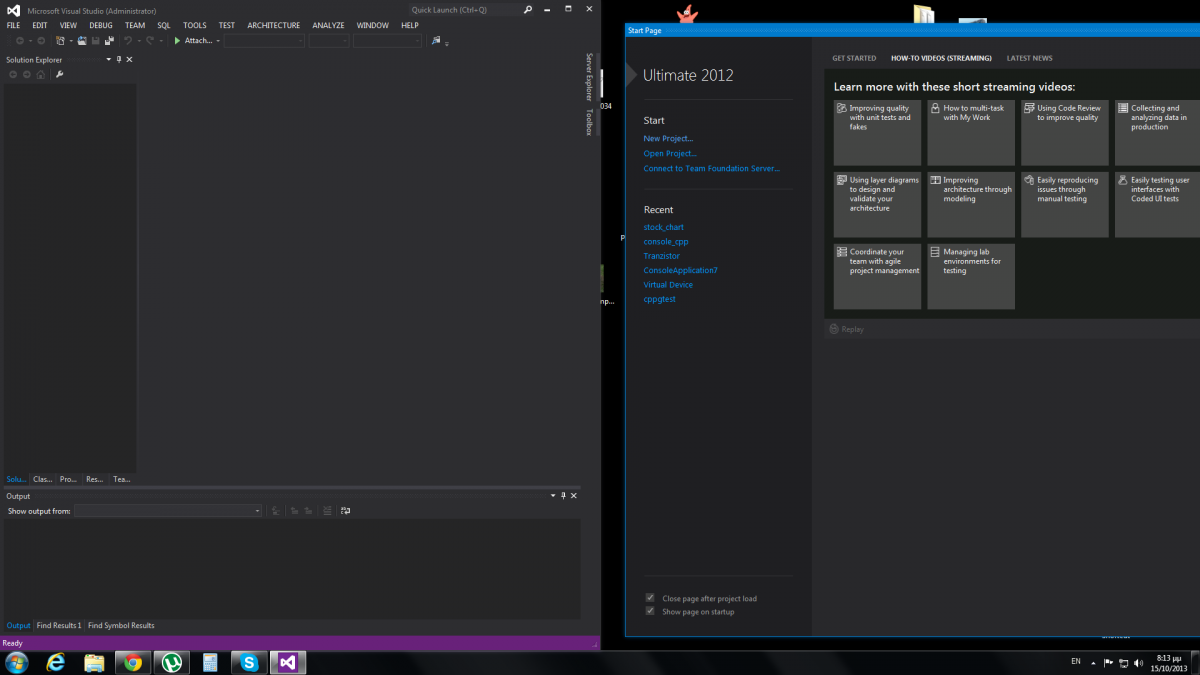Viewport: 1200px width, 675px height.
Task: Click the Find Message in Code icon in Output
Action: [275, 511]
